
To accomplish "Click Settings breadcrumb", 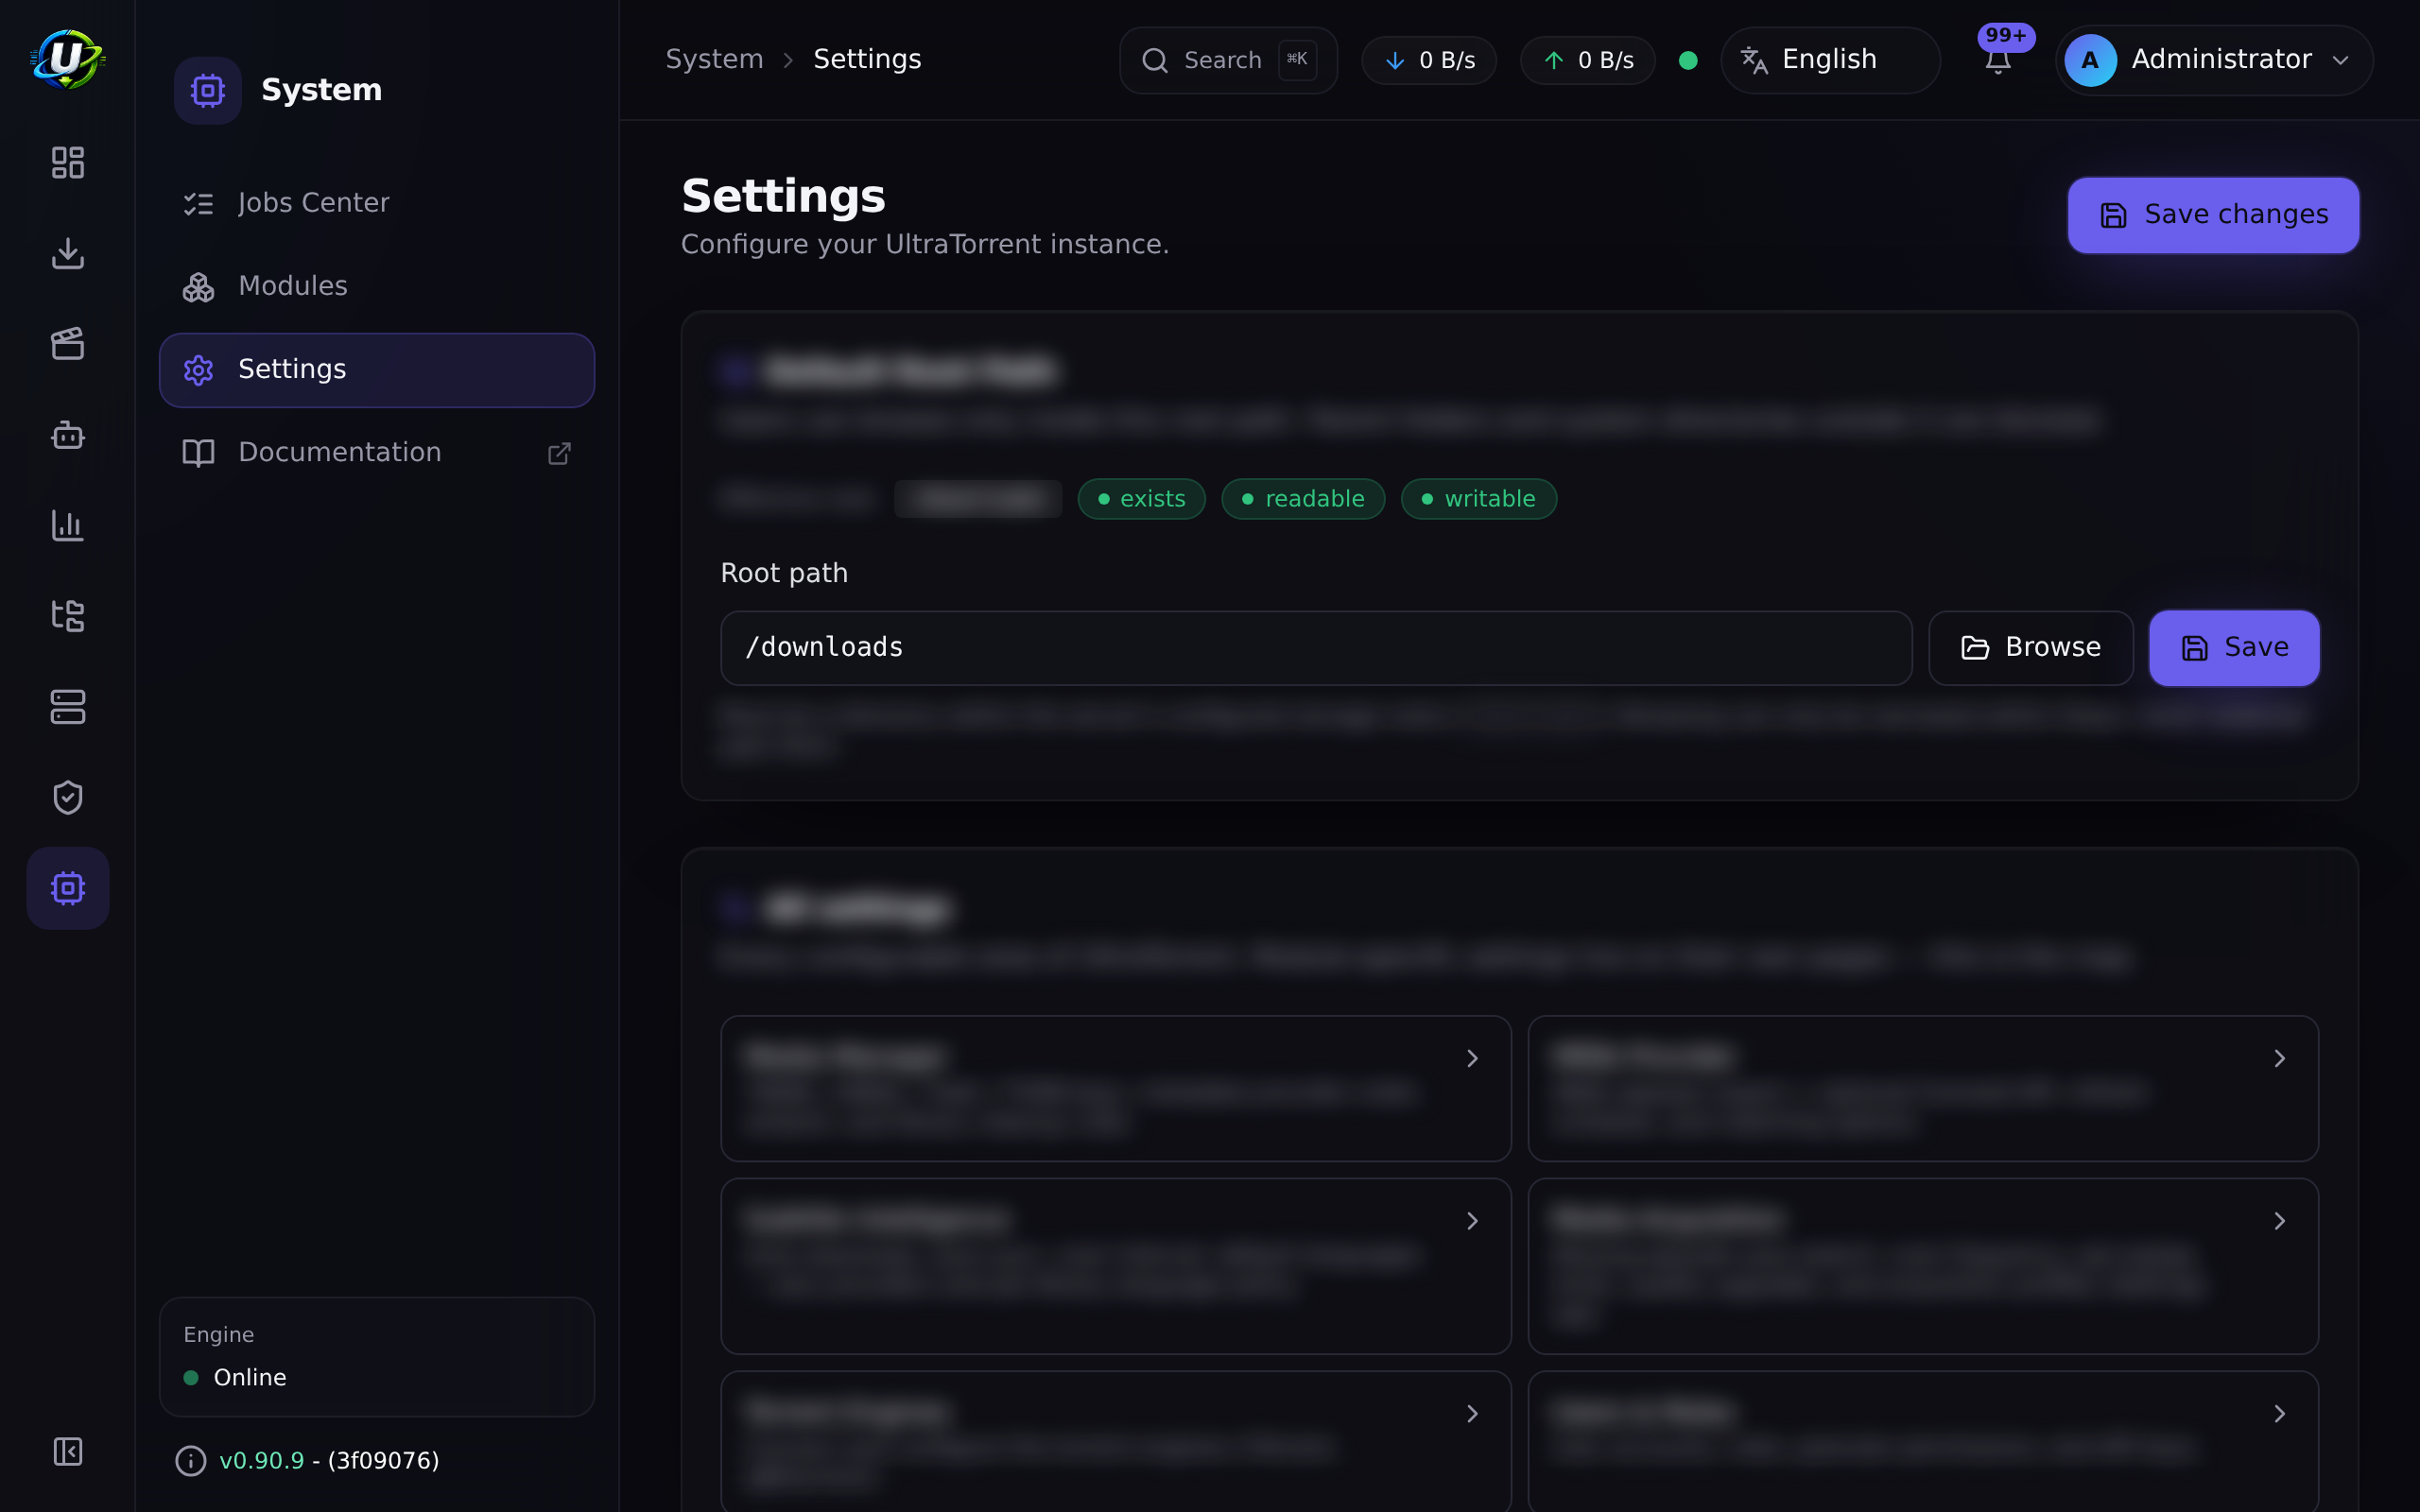I will pos(867,60).
